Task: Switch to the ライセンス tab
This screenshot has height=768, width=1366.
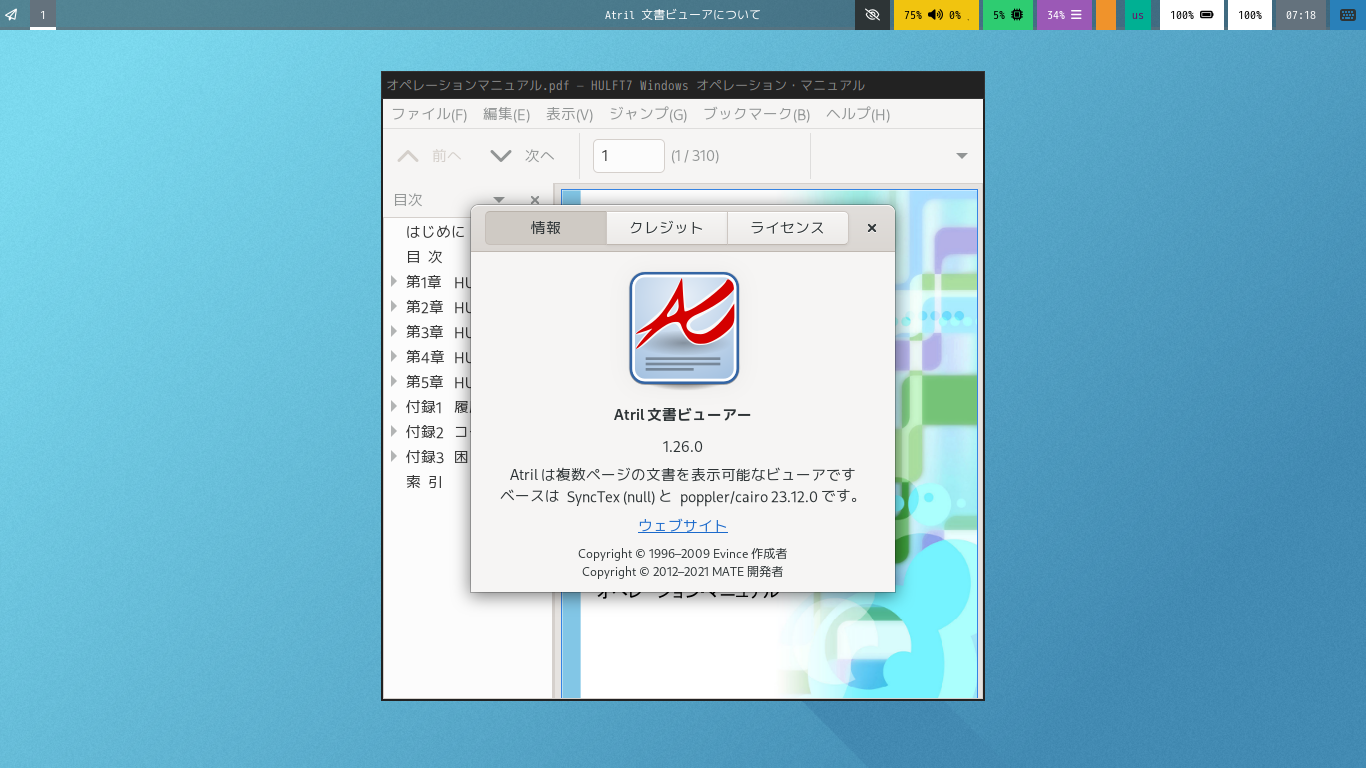Action: click(788, 228)
